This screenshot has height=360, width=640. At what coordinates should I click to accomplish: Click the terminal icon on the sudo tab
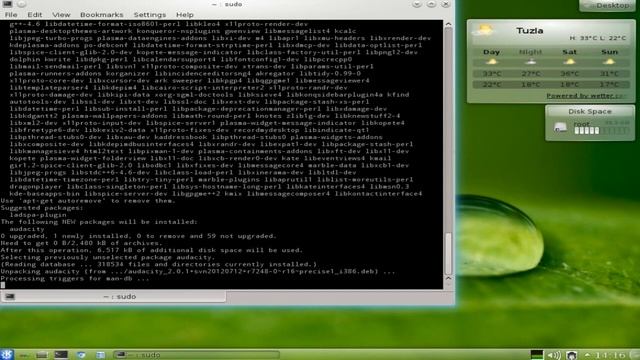pos(10,297)
